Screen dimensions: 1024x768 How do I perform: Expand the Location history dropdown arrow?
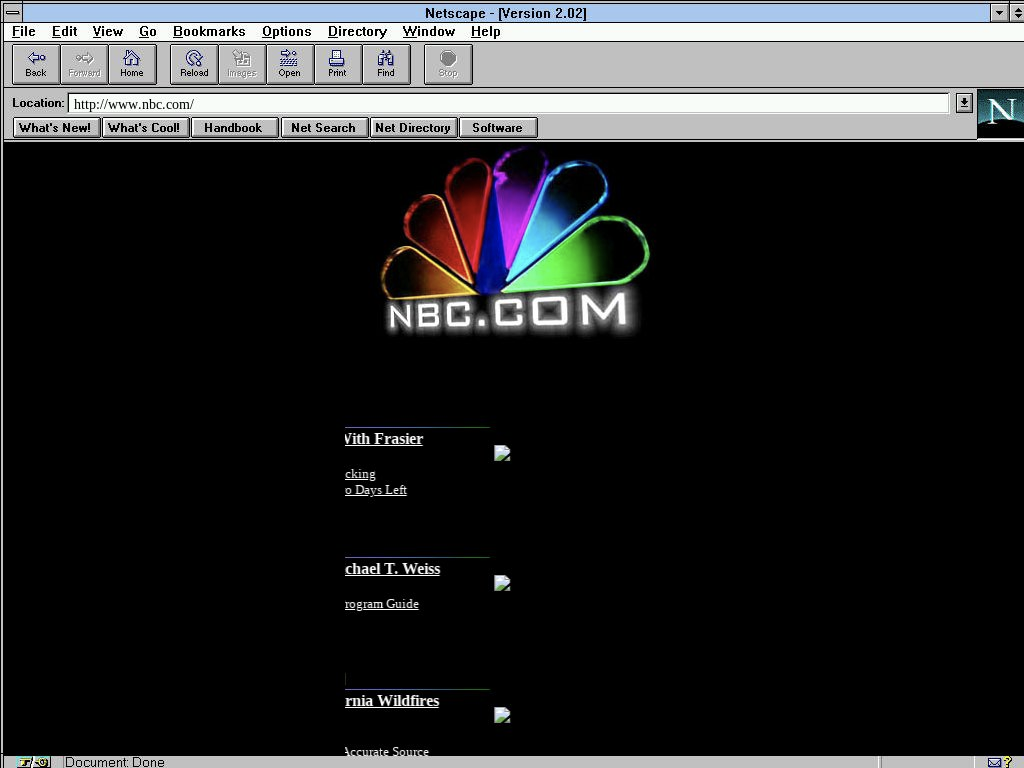pyautogui.click(x=963, y=103)
